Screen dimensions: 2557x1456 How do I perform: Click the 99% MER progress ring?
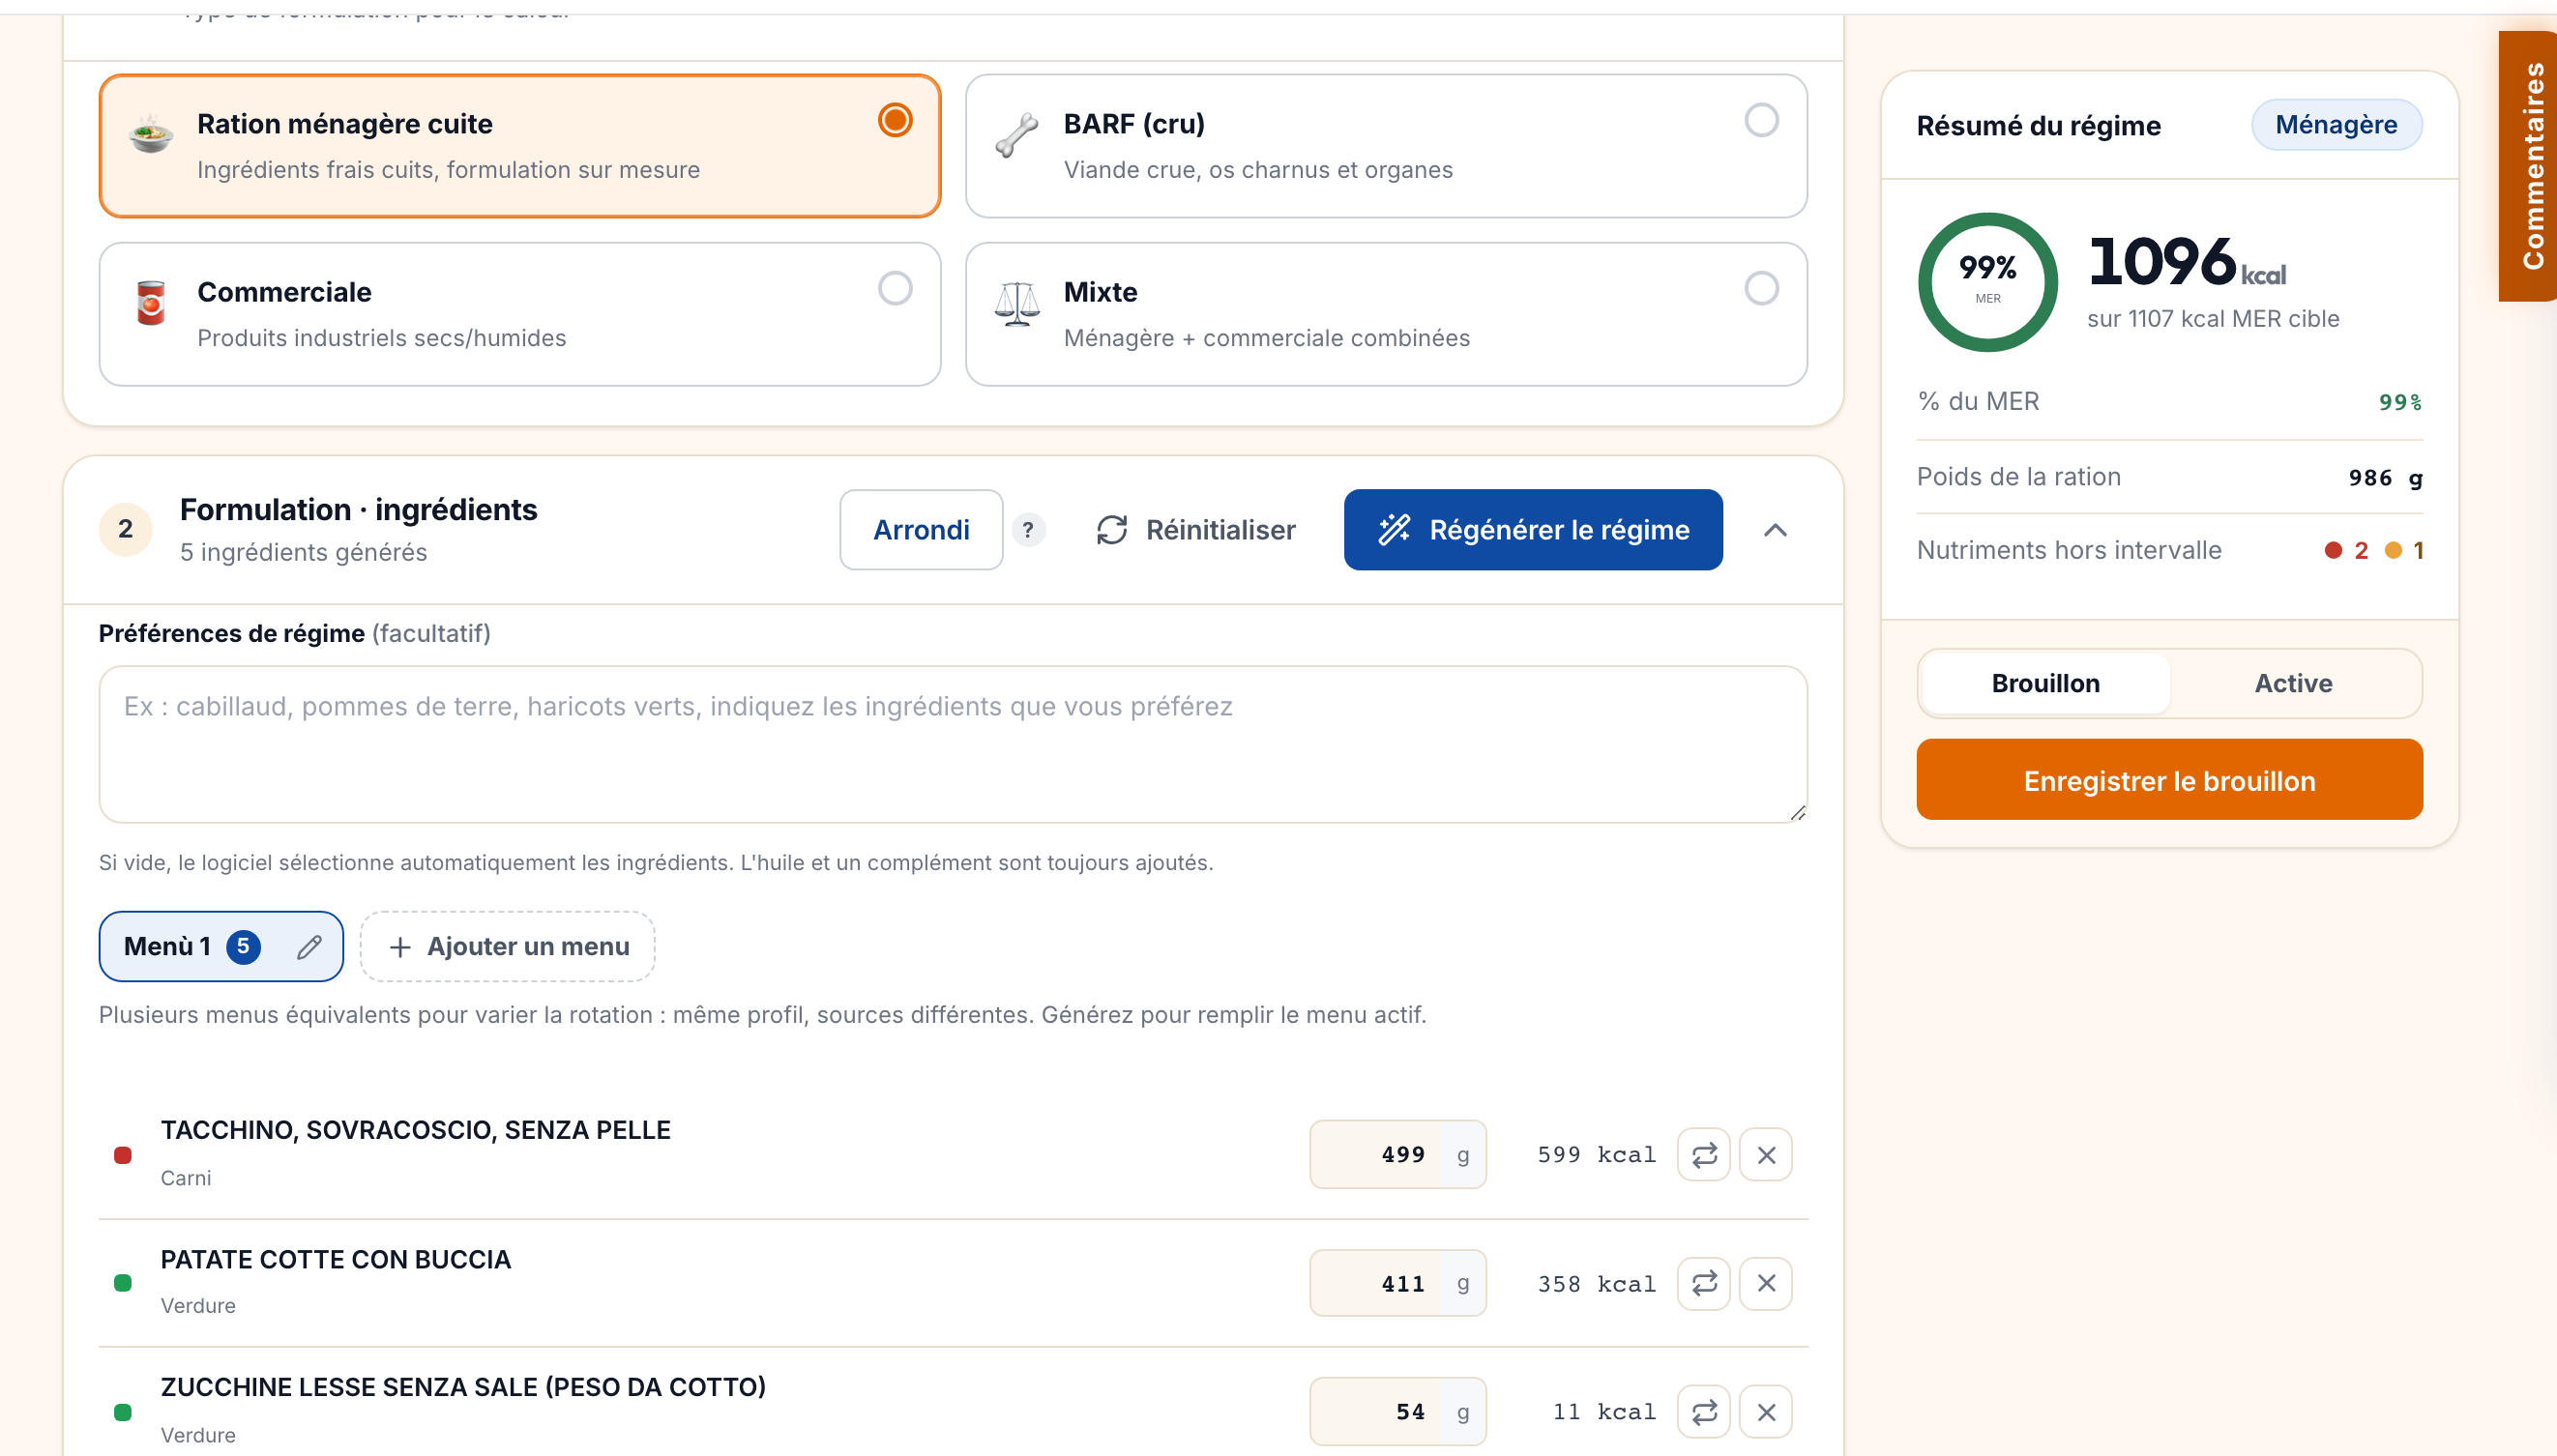[x=1987, y=282]
